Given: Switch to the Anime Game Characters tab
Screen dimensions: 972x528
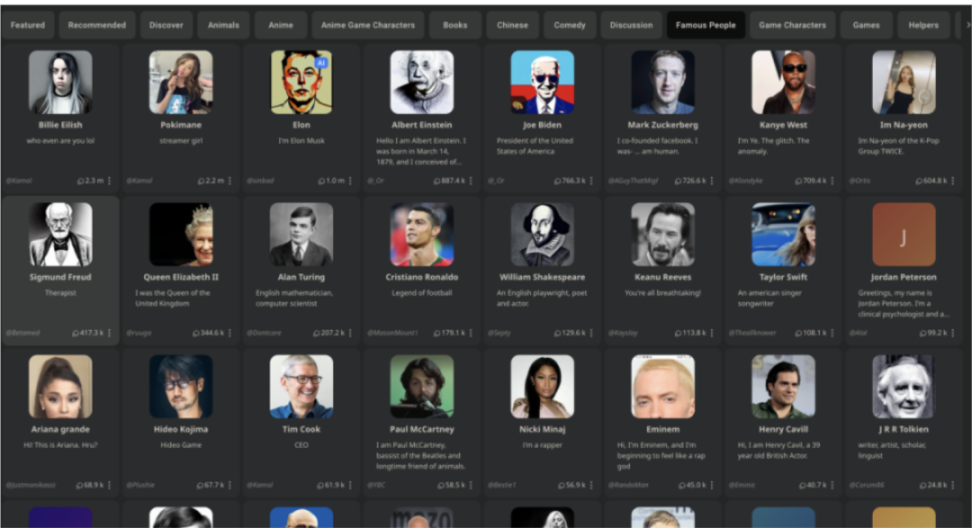Looking at the screenshot, I should [368, 25].
